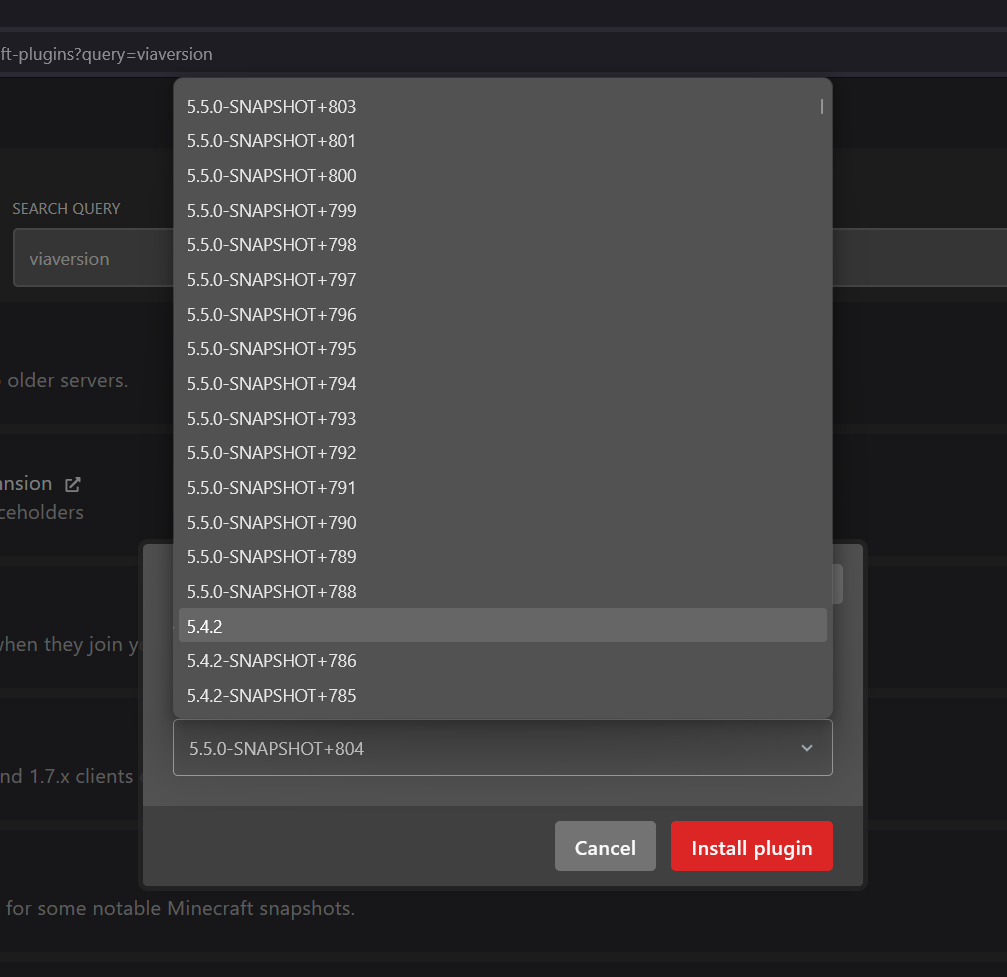Screen dimensions: 1007x977
Task: Select build 5.5.0-SNAPSHOT+792
Action: click(x=502, y=453)
